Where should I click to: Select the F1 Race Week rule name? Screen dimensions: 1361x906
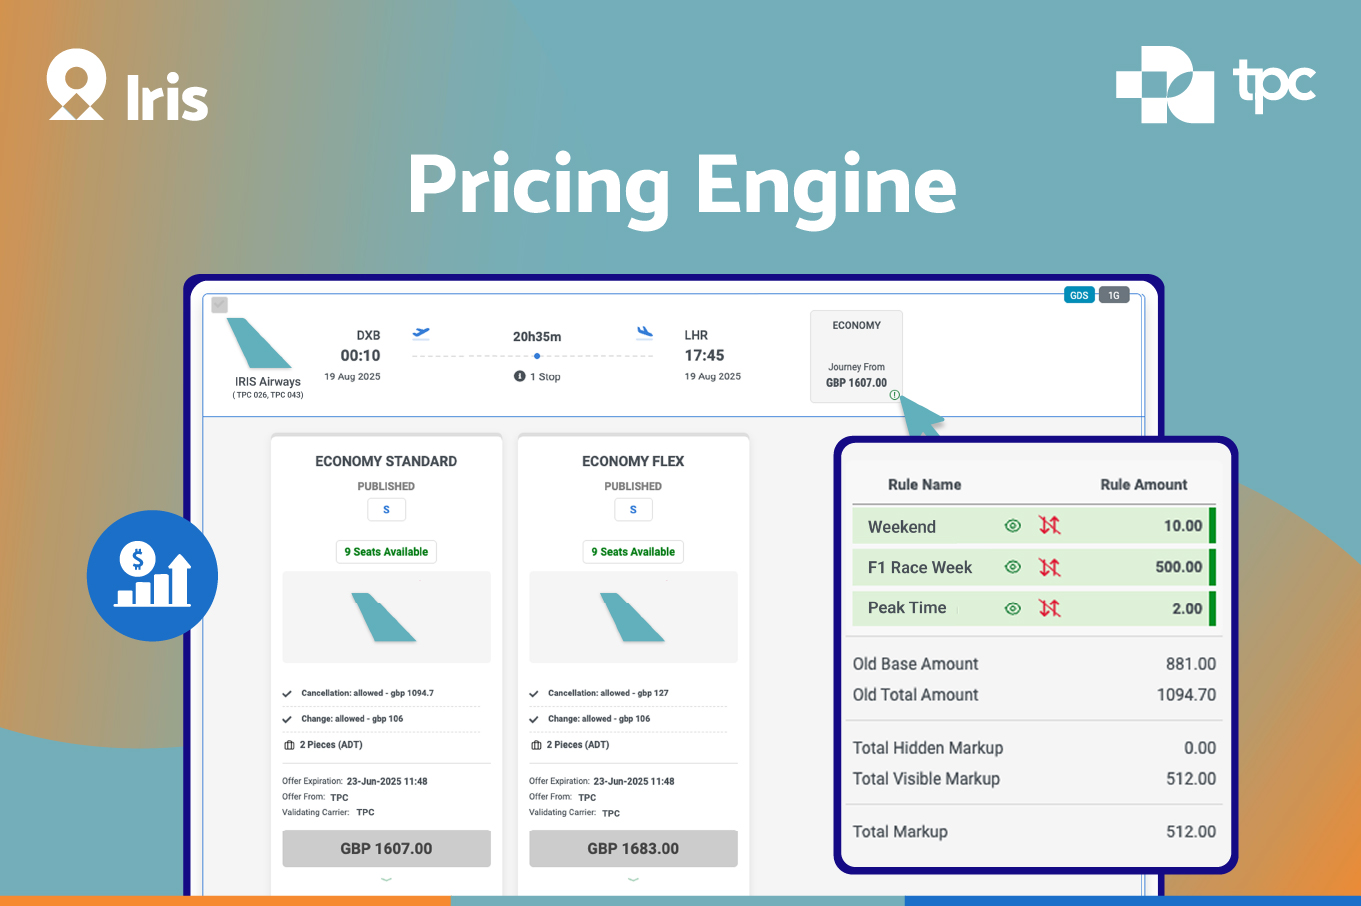pyautogui.click(x=920, y=568)
